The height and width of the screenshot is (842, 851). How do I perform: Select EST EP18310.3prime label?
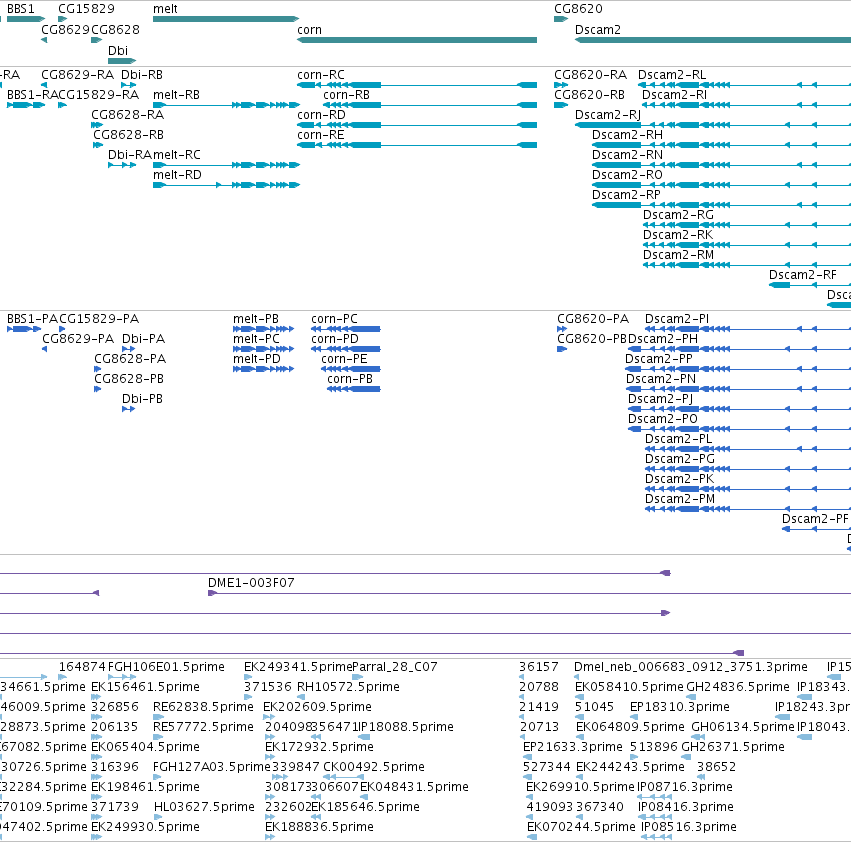tap(680, 707)
